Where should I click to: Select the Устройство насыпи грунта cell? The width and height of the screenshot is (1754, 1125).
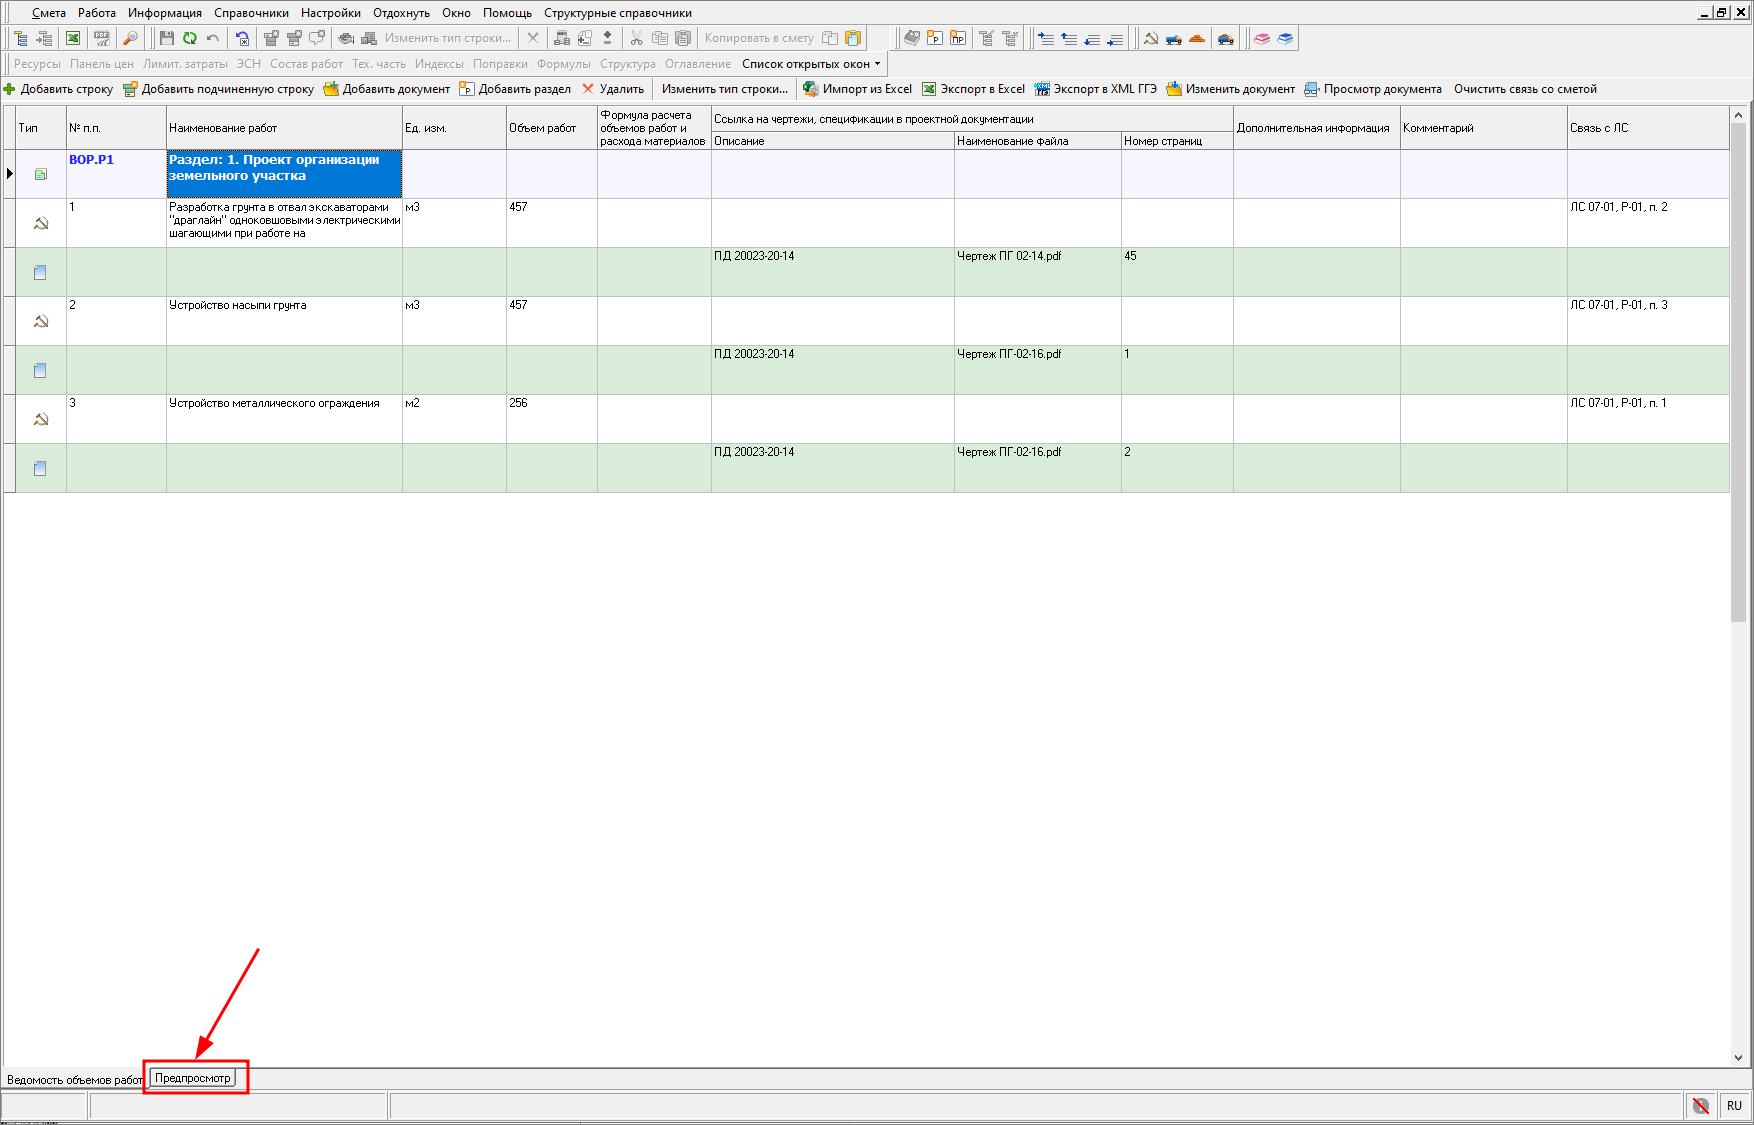pyautogui.click(x=283, y=320)
